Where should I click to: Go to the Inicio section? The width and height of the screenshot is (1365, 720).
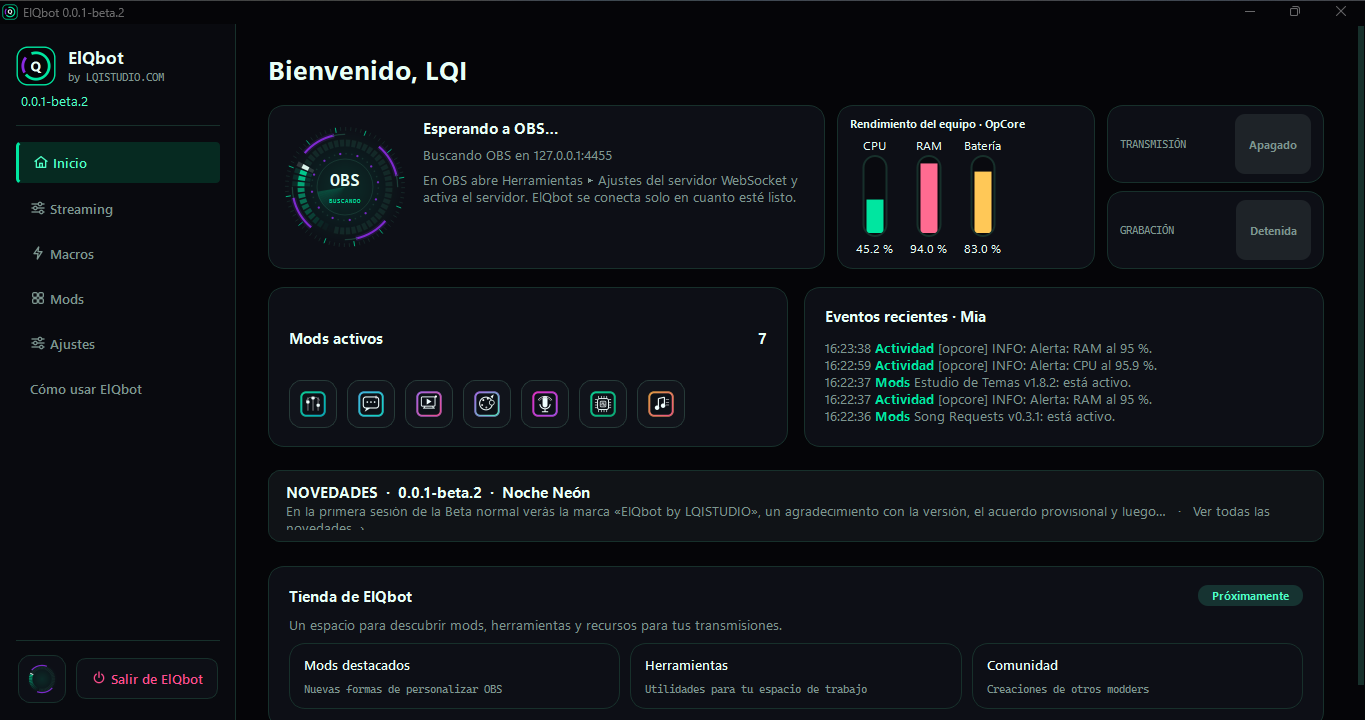[118, 163]
